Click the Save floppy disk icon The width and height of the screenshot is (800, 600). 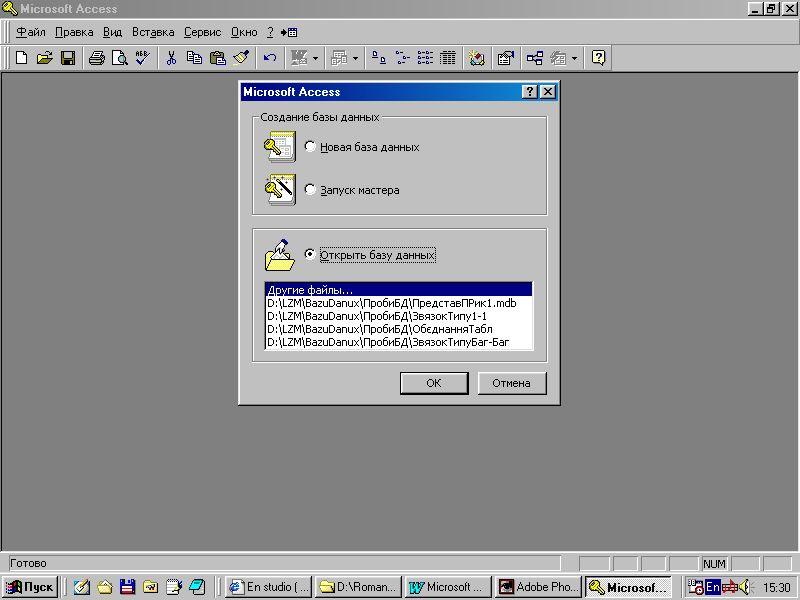[68, 58]
